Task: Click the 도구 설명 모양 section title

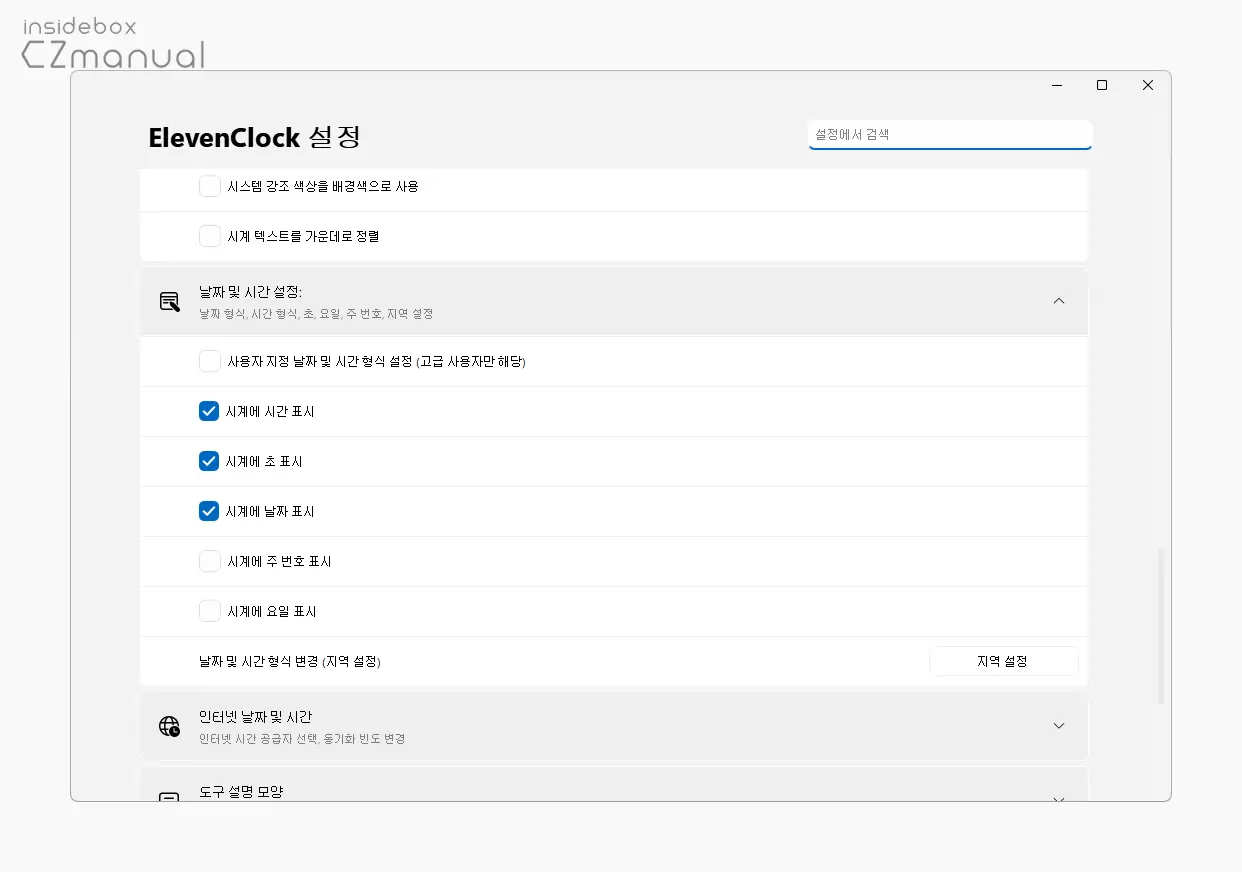Action: tap(241, 792)
